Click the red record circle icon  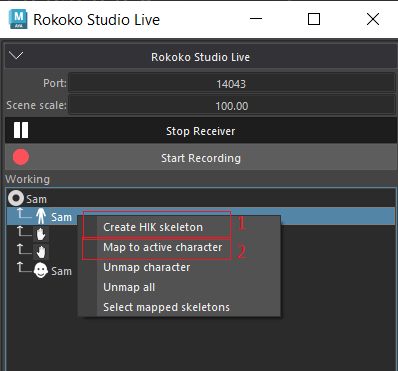[x=21, y=157]
